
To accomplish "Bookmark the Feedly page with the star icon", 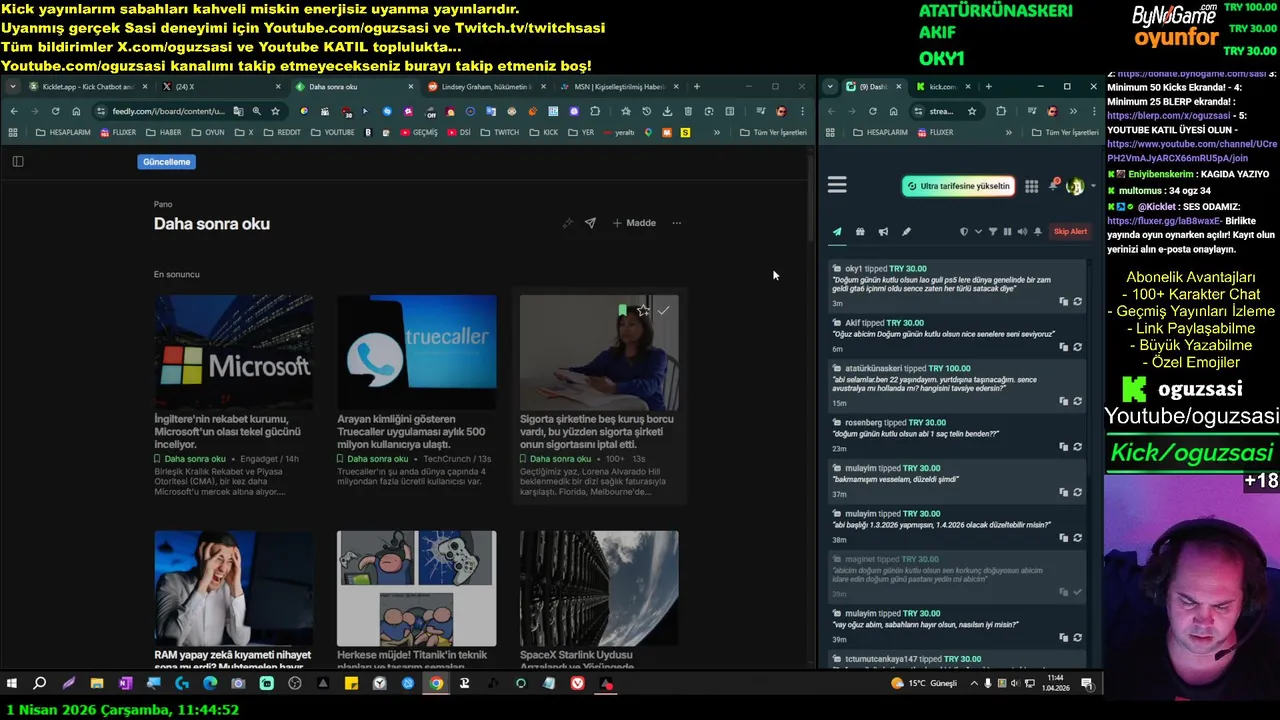I will point(275,111).
